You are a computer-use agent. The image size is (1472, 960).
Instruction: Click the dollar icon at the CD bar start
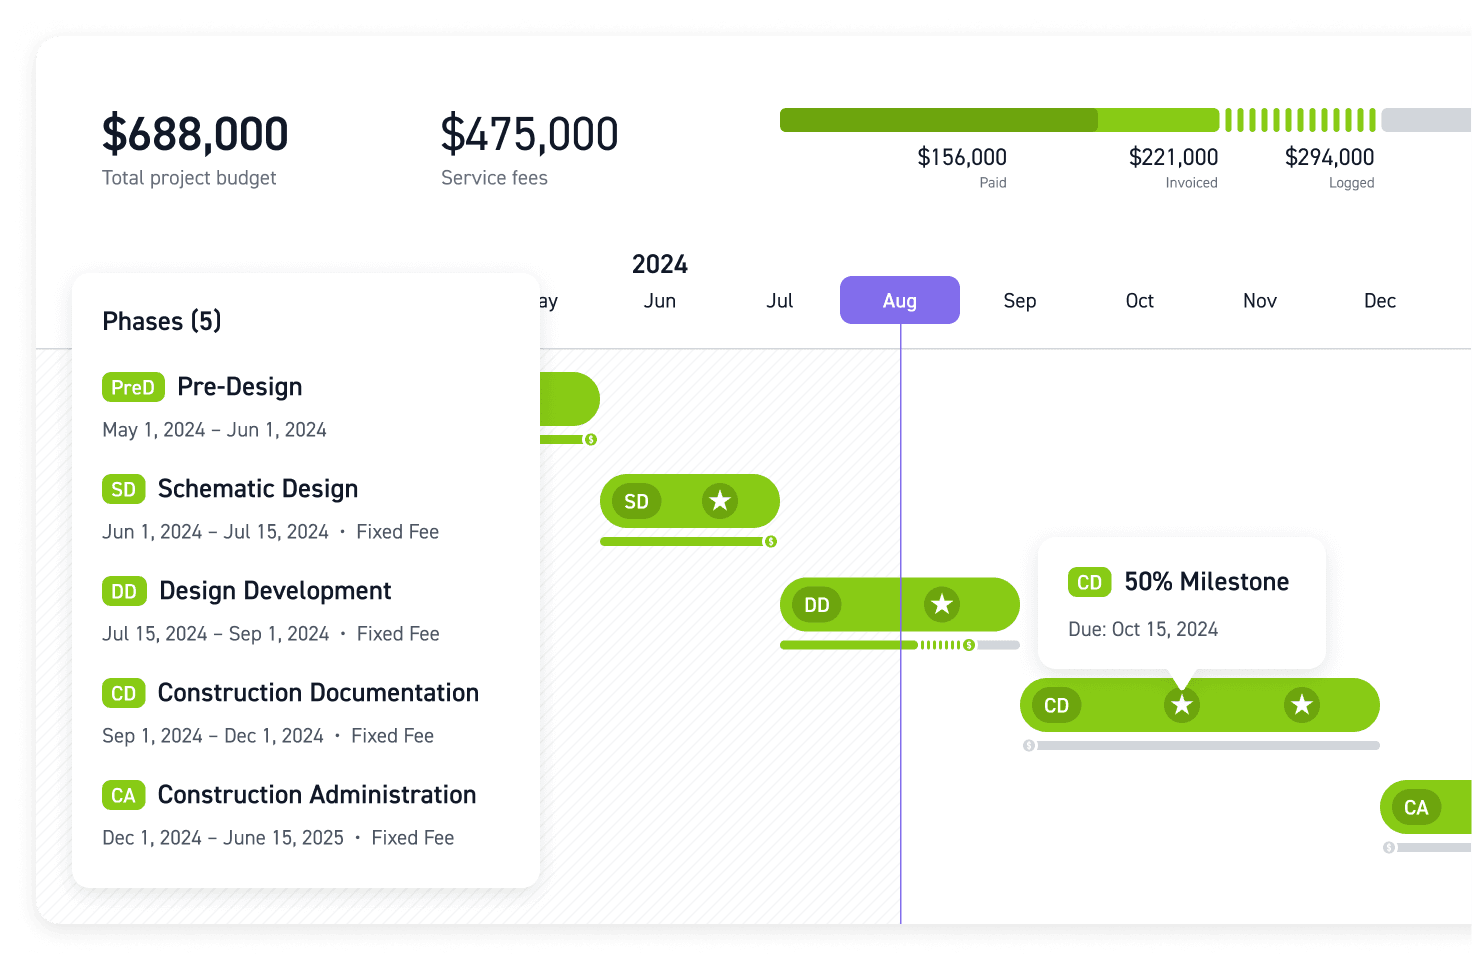1027,745
